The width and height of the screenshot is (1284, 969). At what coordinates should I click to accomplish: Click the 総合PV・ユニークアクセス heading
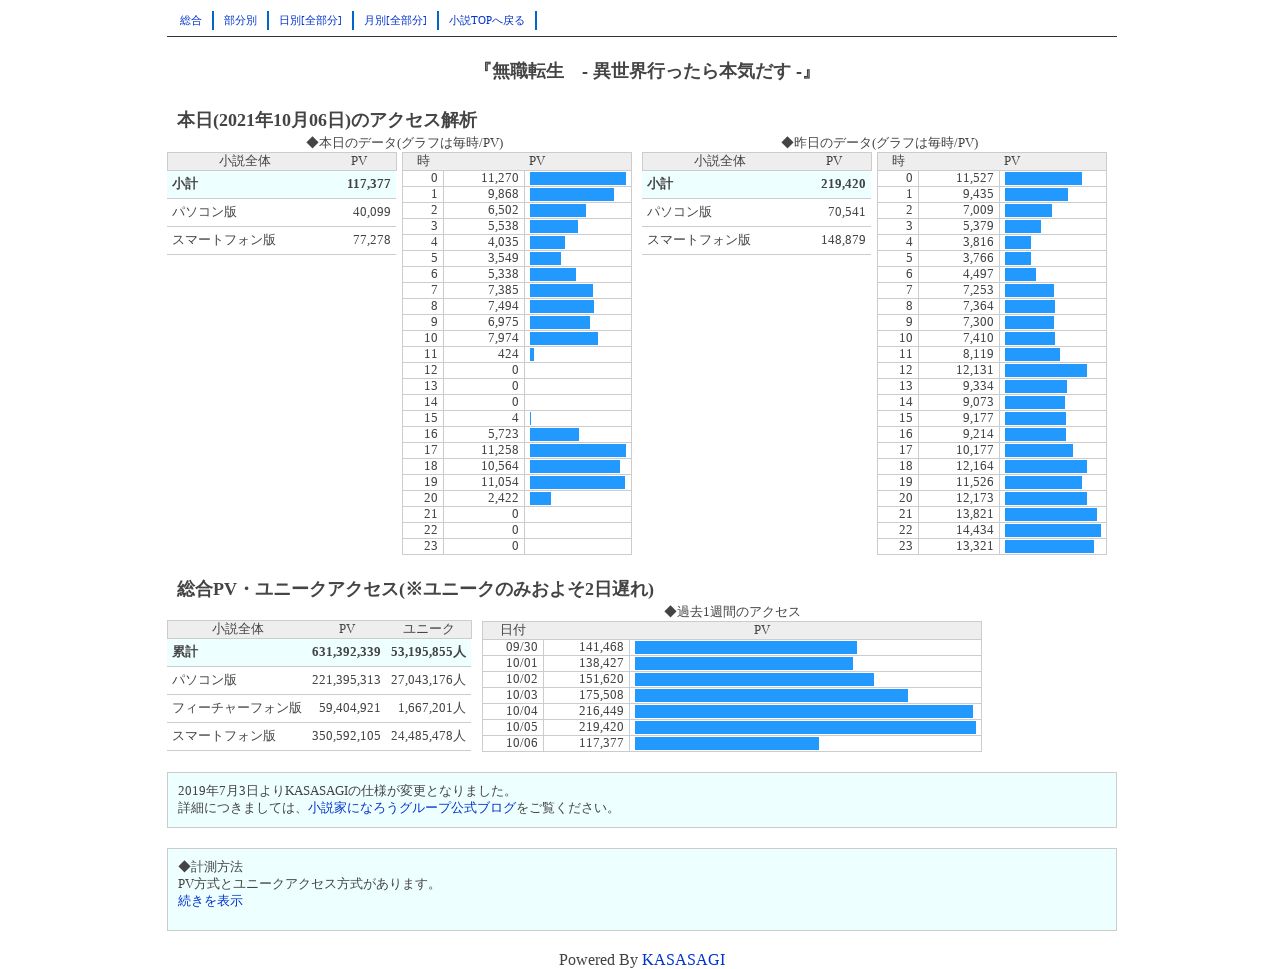(x=415, y=589)
